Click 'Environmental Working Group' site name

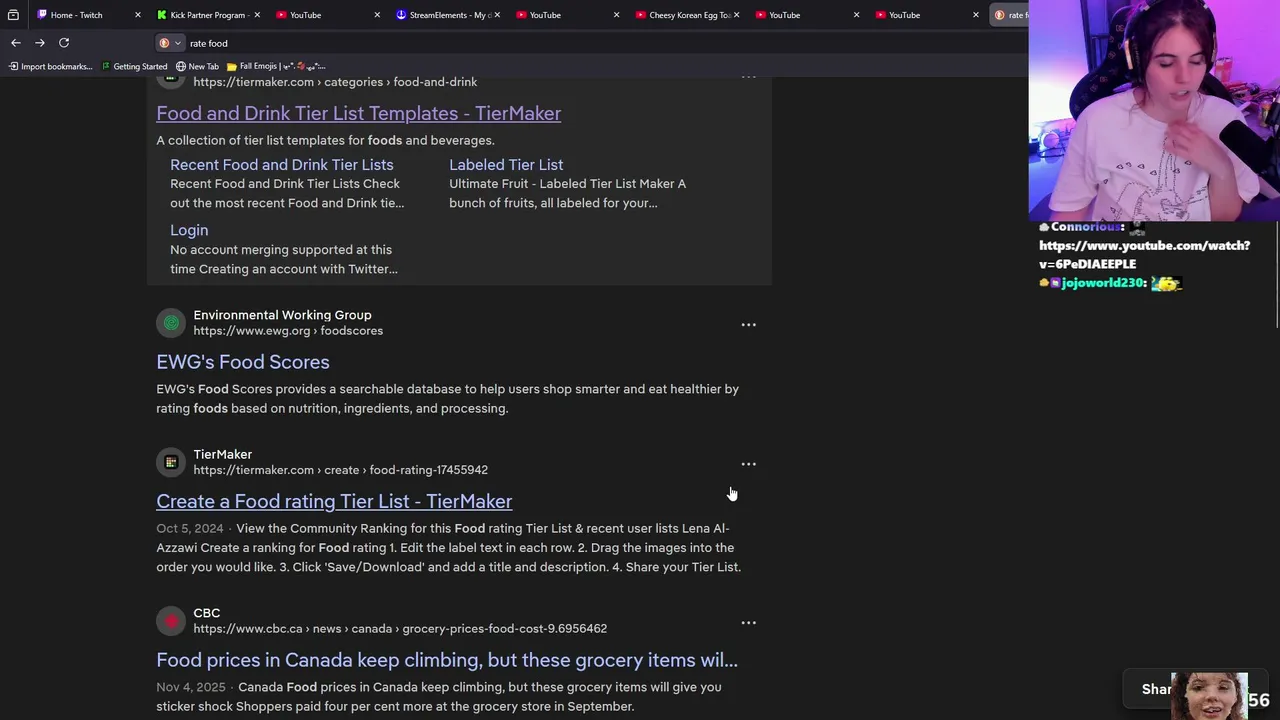(x=282, y=315)
